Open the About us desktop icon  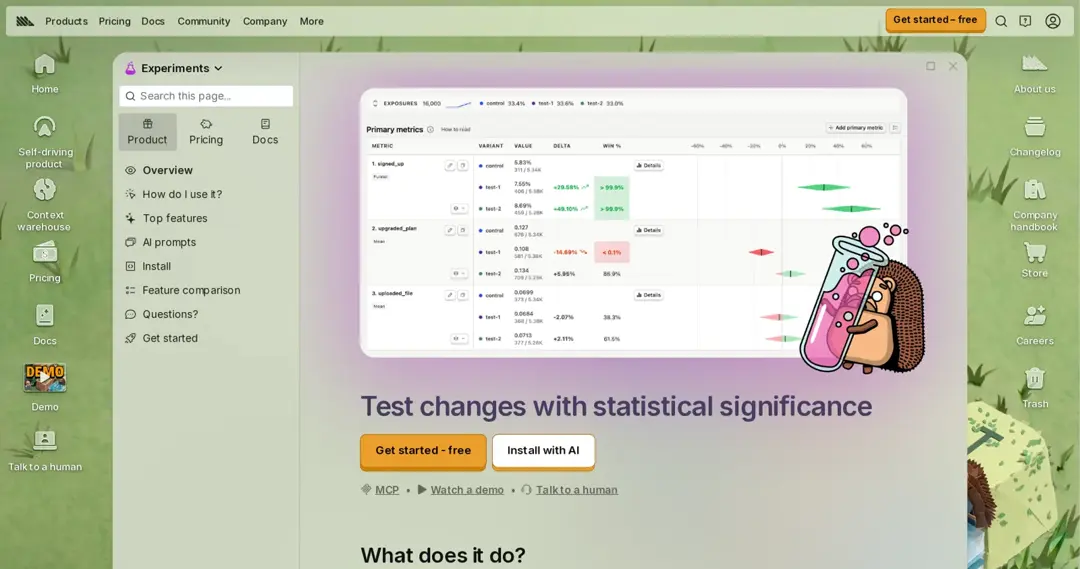point(1035,74)
